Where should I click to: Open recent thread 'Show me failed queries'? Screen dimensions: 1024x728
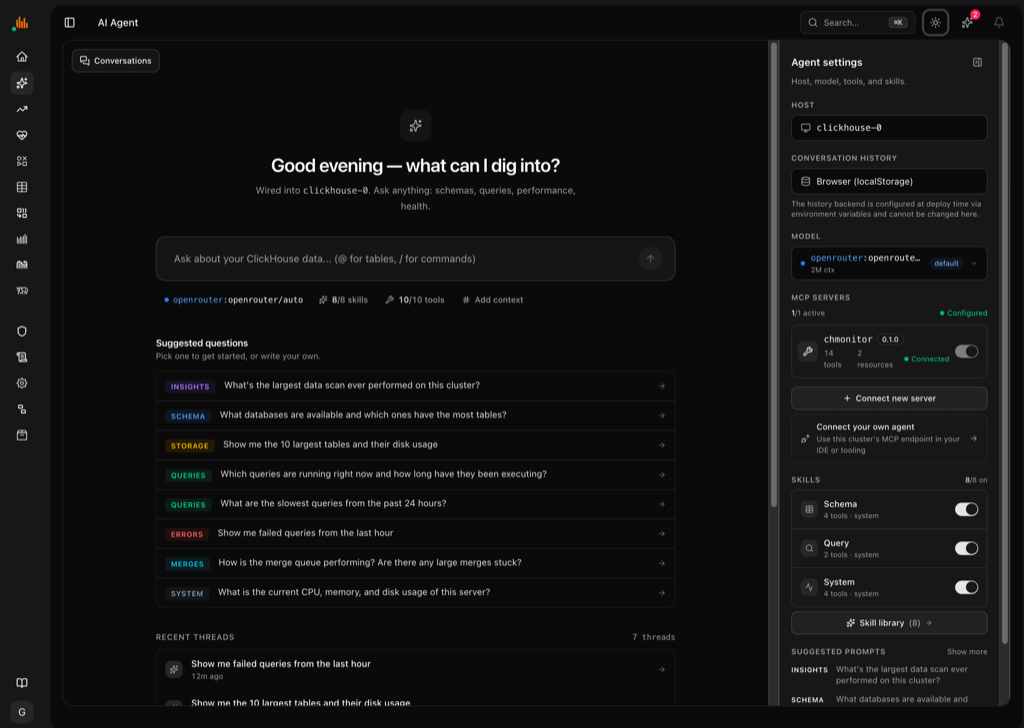415,669
